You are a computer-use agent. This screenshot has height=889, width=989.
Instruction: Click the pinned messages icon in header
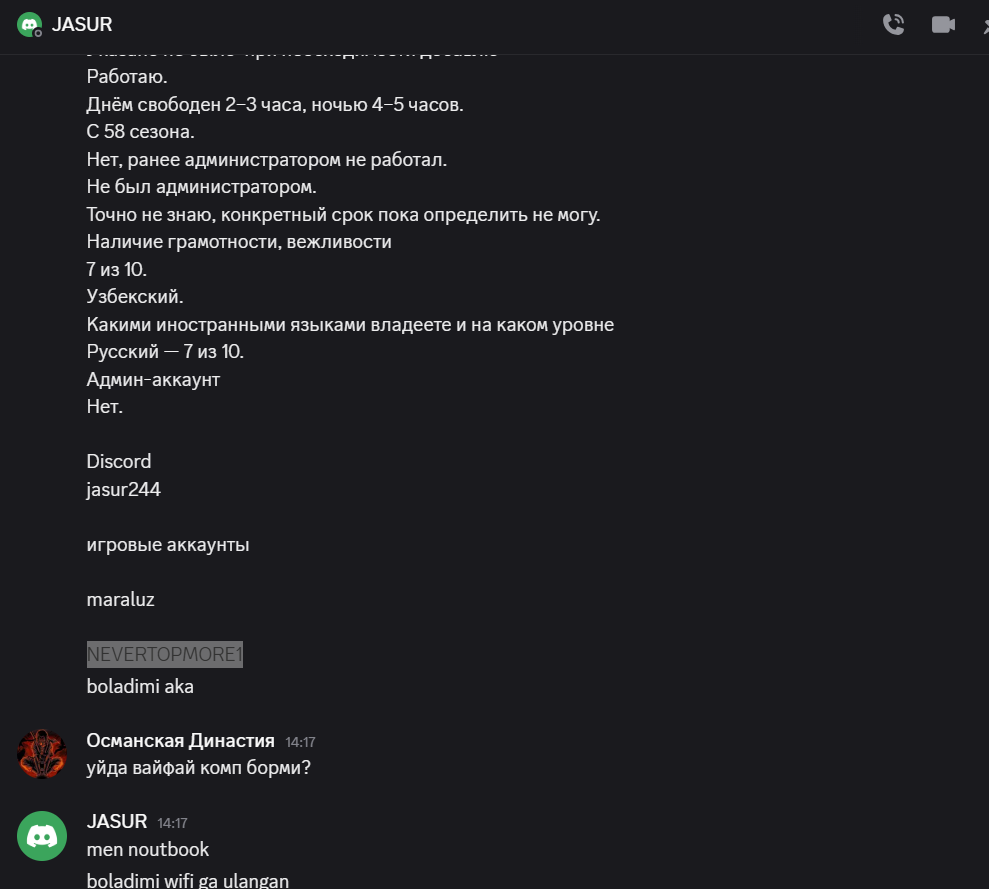coord(984,25)
